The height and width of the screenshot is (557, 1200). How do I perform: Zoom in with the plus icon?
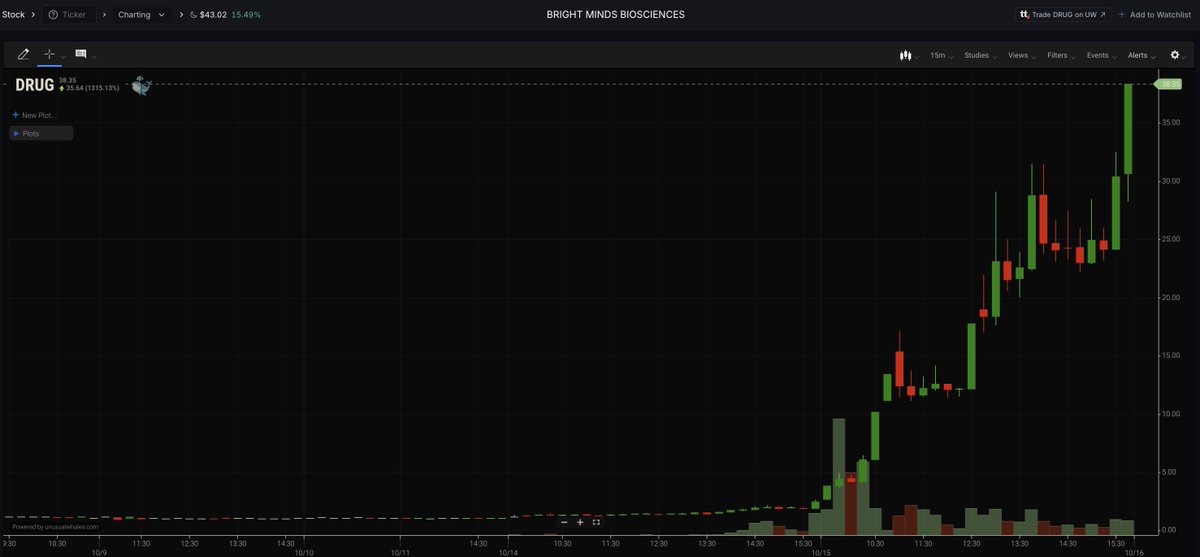coord(580,522)
